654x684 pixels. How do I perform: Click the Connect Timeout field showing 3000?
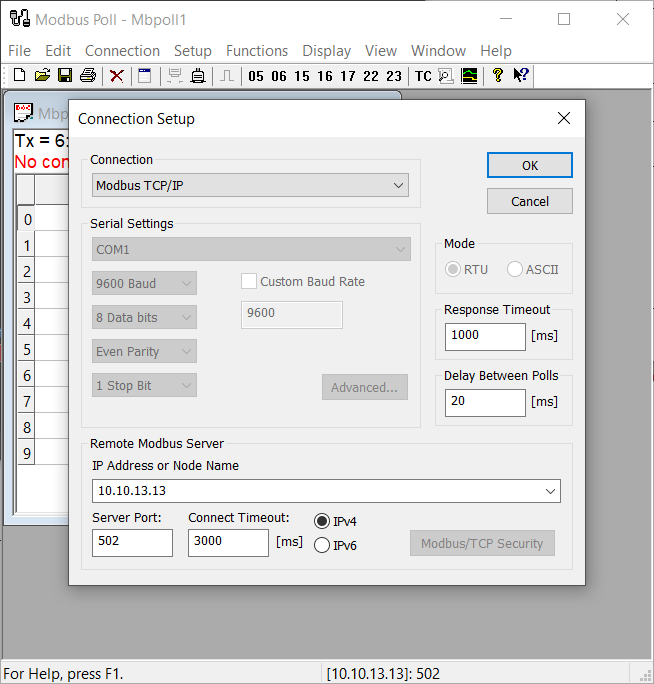click(228, 543)
